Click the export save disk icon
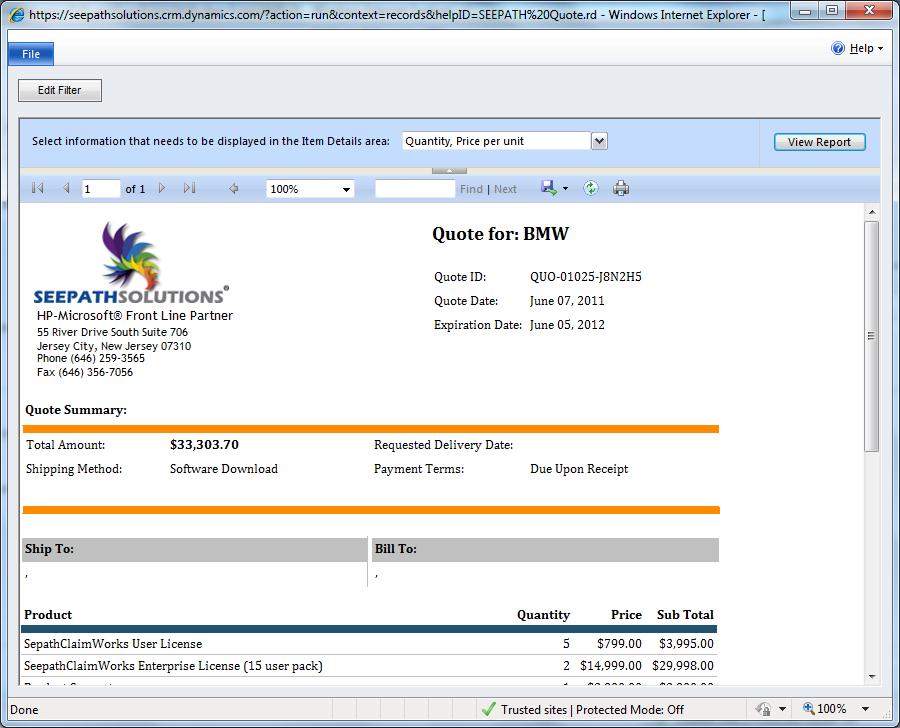 click(548, 188)
